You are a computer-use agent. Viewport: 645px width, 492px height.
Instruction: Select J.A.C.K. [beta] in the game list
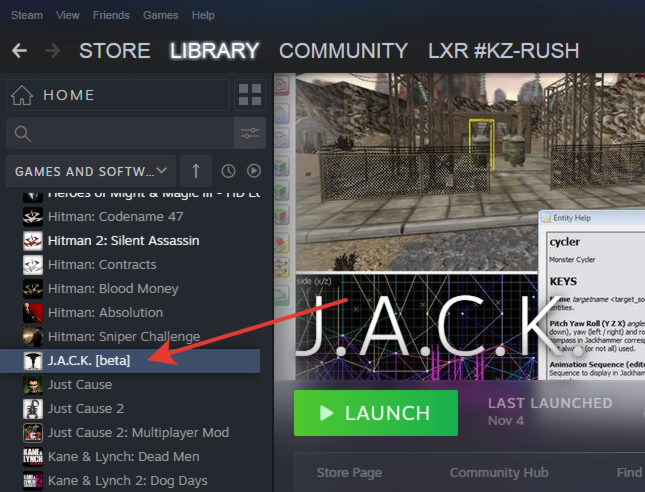click(x=90, y=361)
